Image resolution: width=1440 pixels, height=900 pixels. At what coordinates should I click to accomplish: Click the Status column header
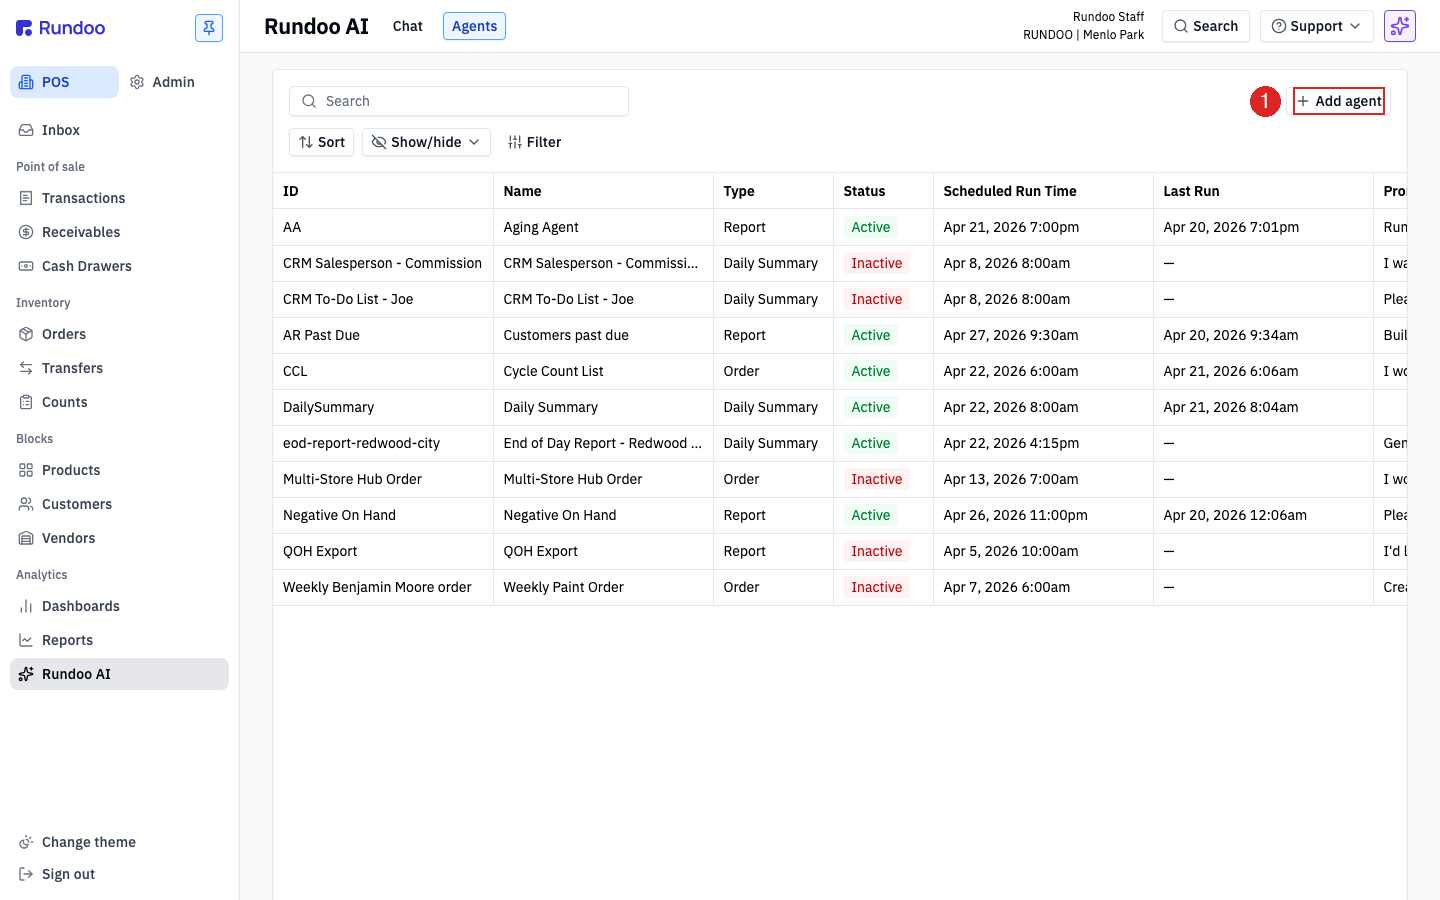tap(883, 191)
